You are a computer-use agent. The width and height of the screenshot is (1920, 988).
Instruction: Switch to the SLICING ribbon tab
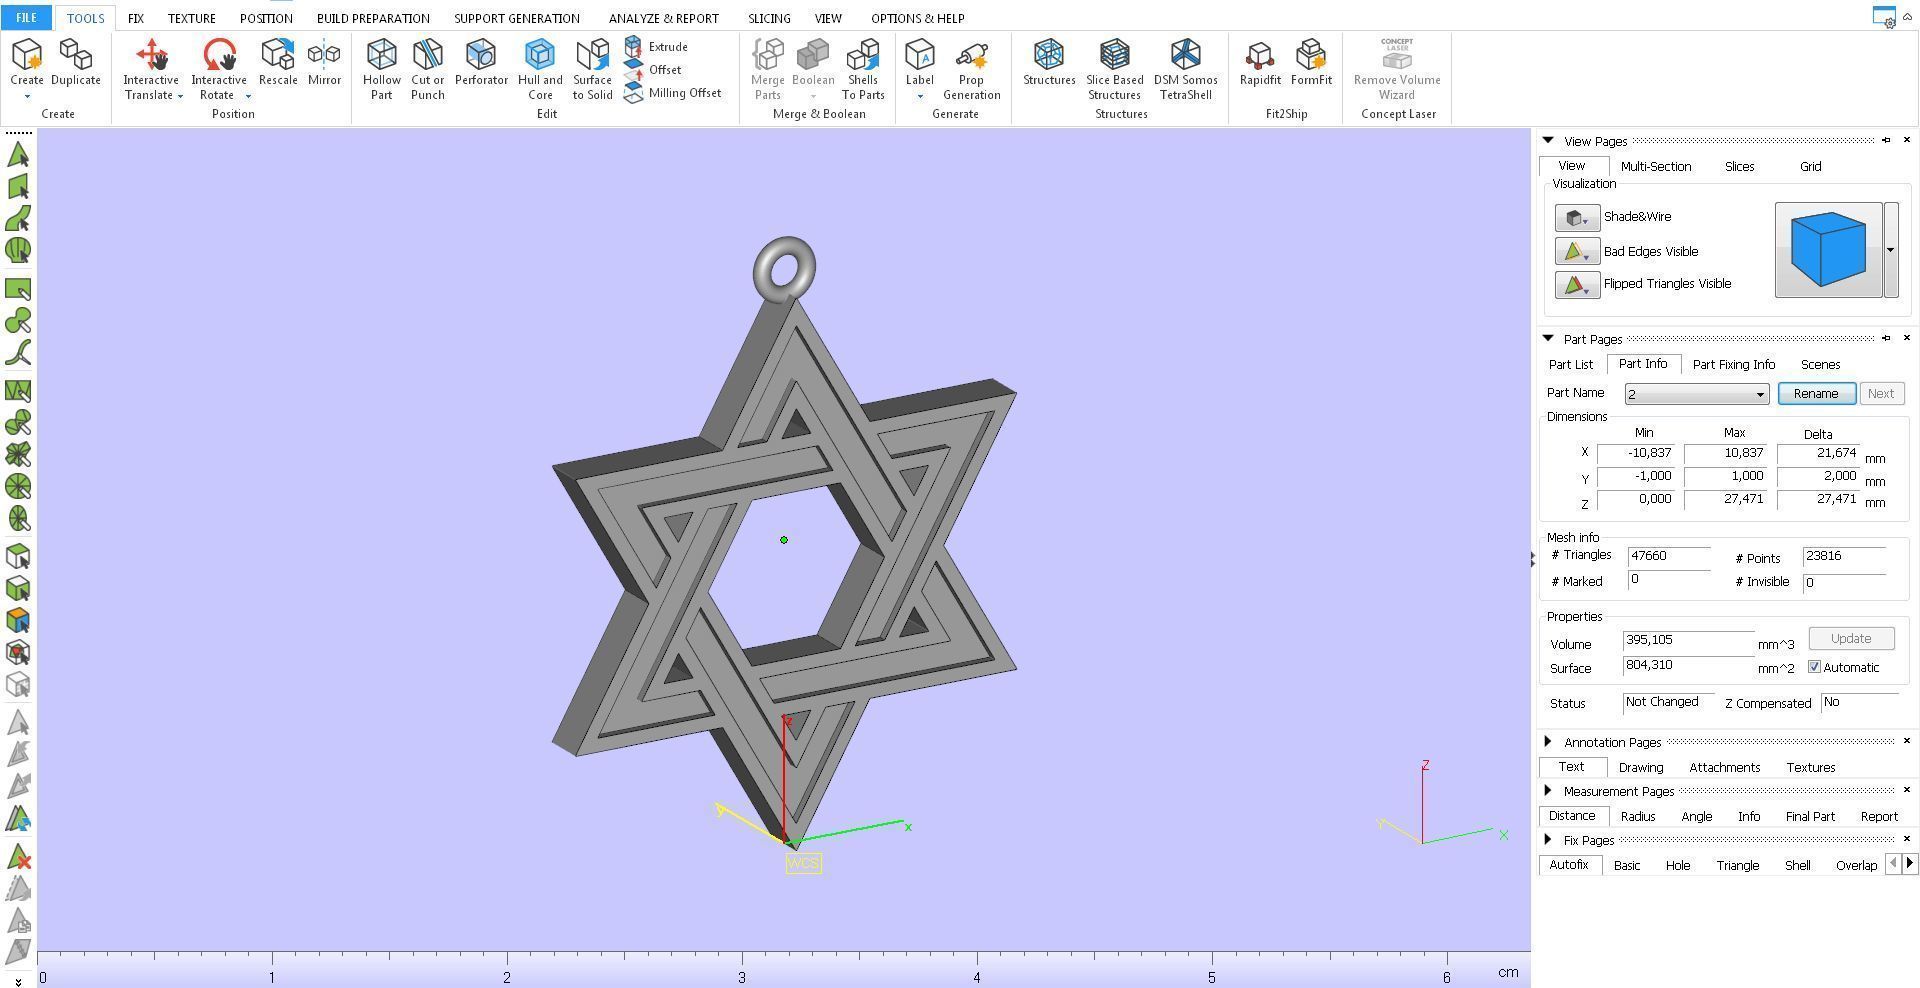769,18
